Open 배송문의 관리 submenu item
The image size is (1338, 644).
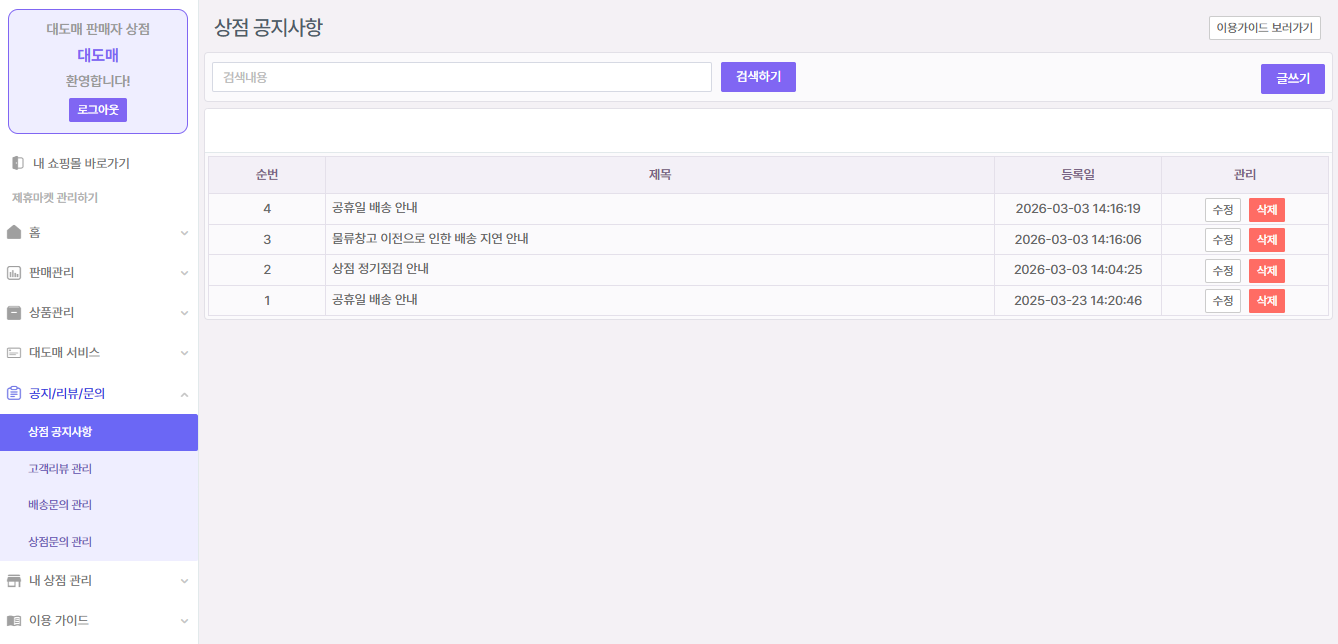coord(60,505)
